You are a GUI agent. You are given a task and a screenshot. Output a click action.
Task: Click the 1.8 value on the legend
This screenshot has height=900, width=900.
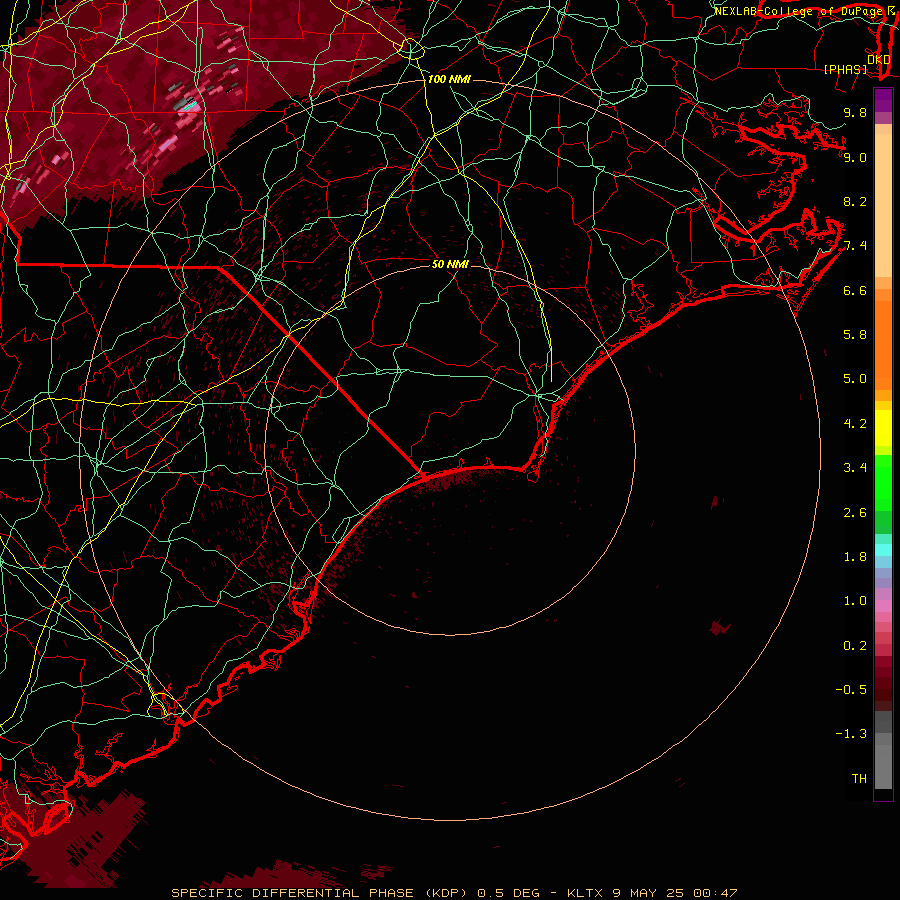[855, 557]
